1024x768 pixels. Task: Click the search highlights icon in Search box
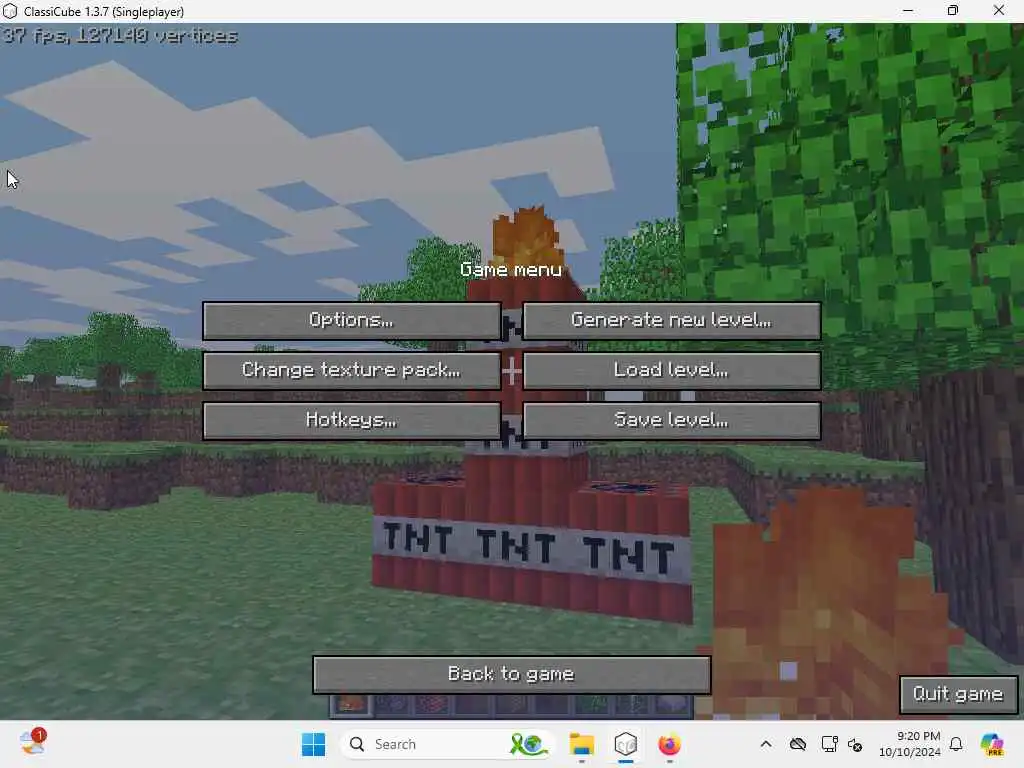point(528,744)
